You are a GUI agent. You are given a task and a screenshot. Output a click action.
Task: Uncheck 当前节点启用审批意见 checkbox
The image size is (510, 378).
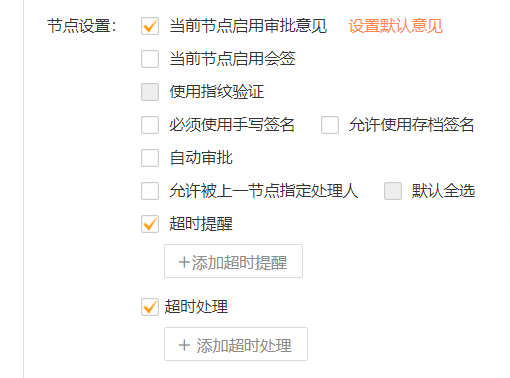(150, 26)
